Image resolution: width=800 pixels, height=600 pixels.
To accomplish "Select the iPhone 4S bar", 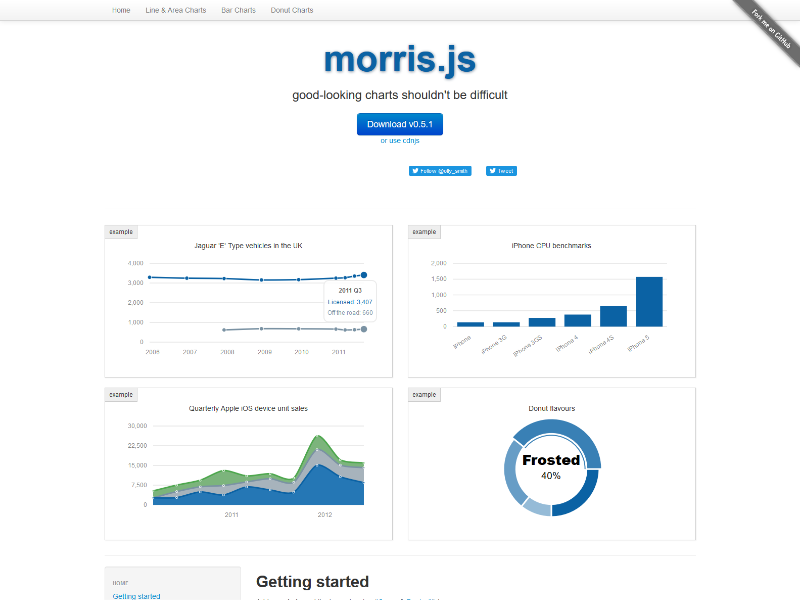I will coord(613,316).
